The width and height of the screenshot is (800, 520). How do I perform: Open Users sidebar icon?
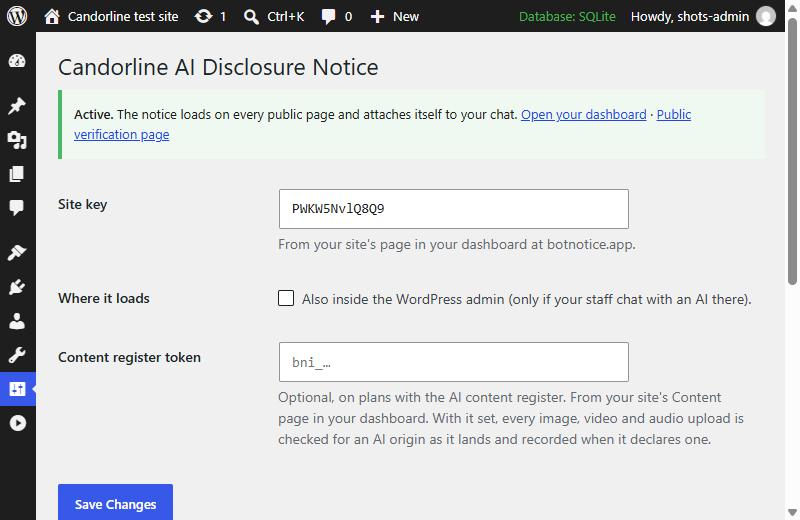(17, 321)
